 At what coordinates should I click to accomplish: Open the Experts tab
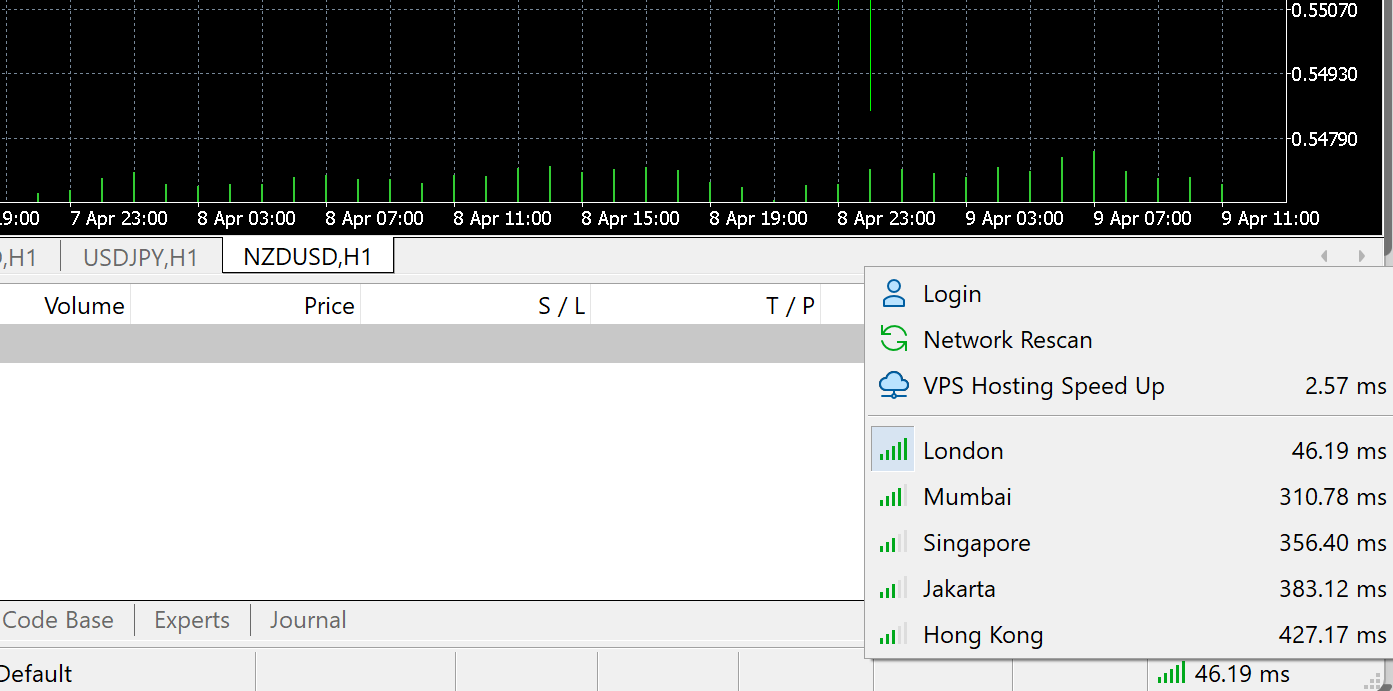click(192, 620)
